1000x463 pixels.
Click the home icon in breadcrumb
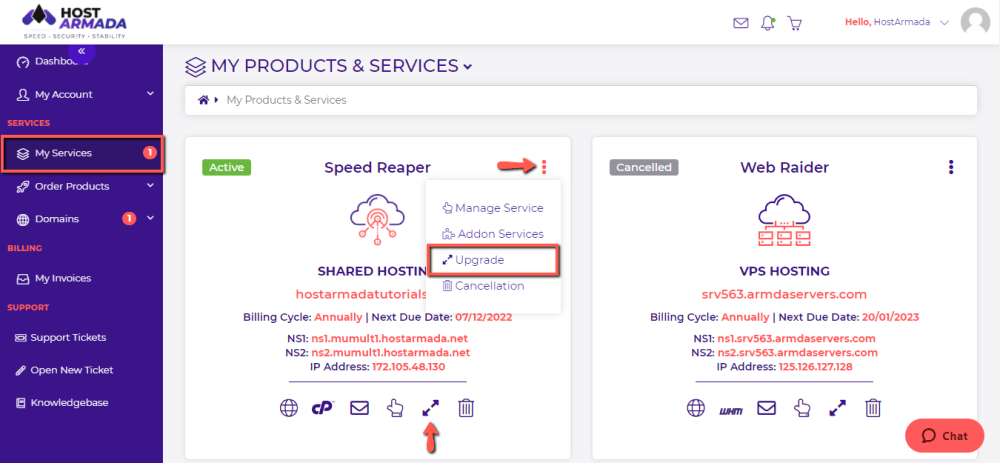[203, 100]
